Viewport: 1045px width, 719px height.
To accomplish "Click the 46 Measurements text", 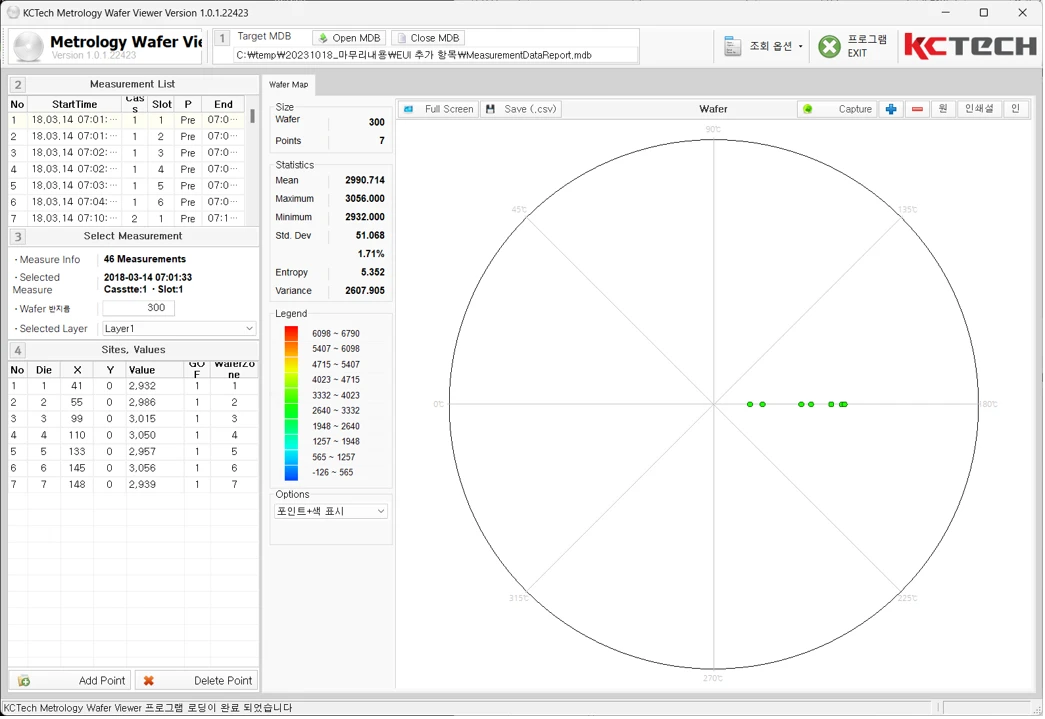I will (x=145, y=259).
